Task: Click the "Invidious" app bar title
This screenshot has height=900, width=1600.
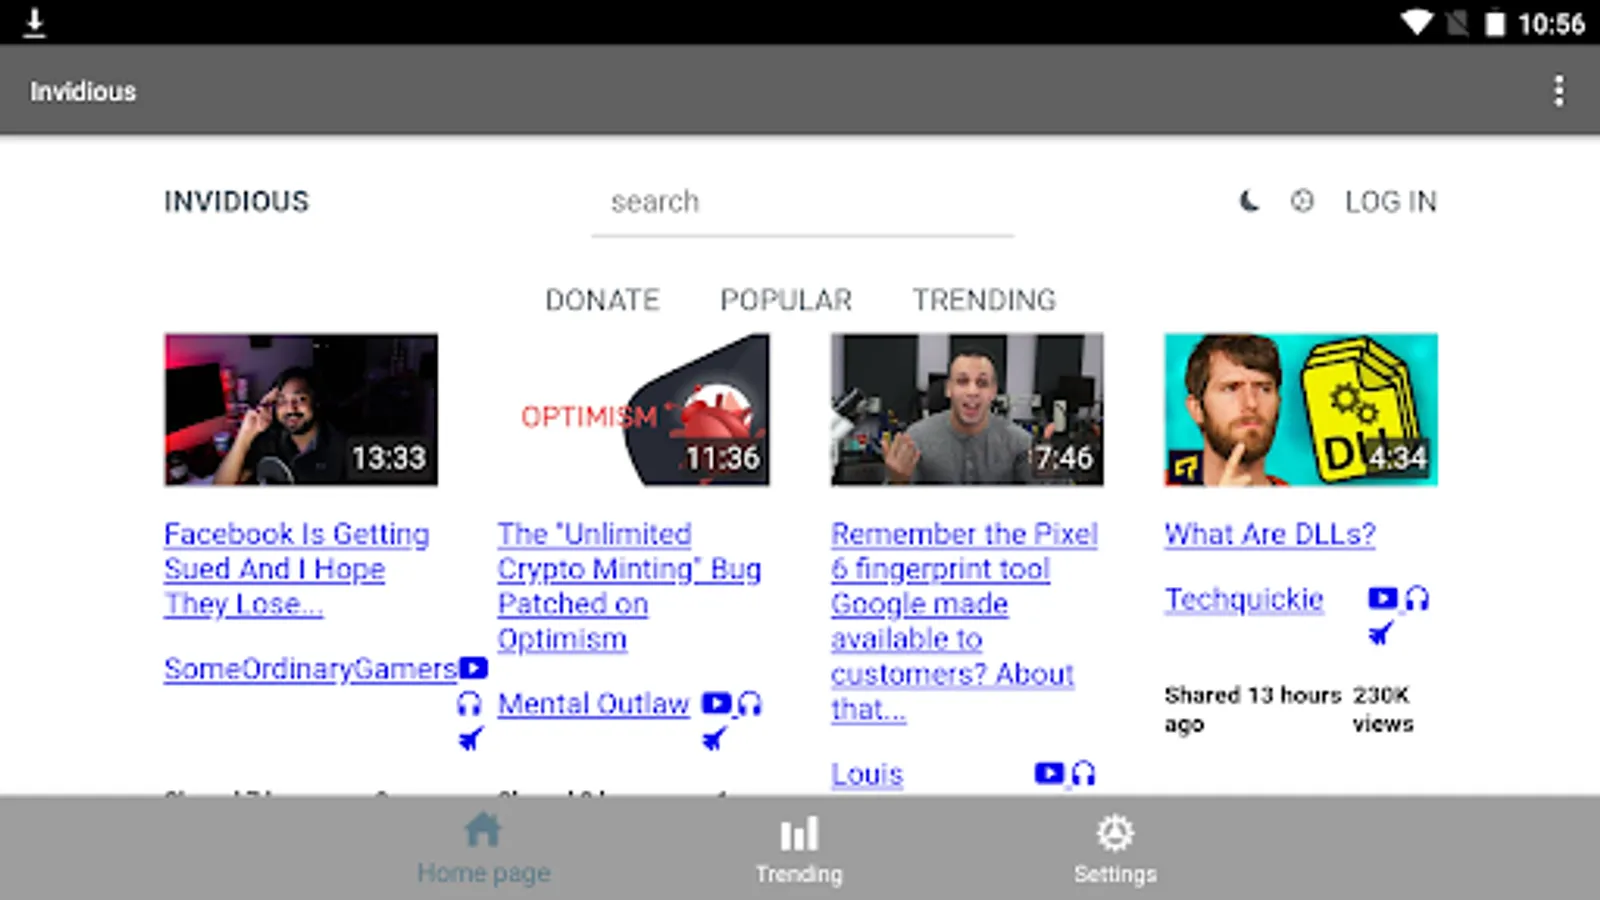Action: [x=83, y=91]
